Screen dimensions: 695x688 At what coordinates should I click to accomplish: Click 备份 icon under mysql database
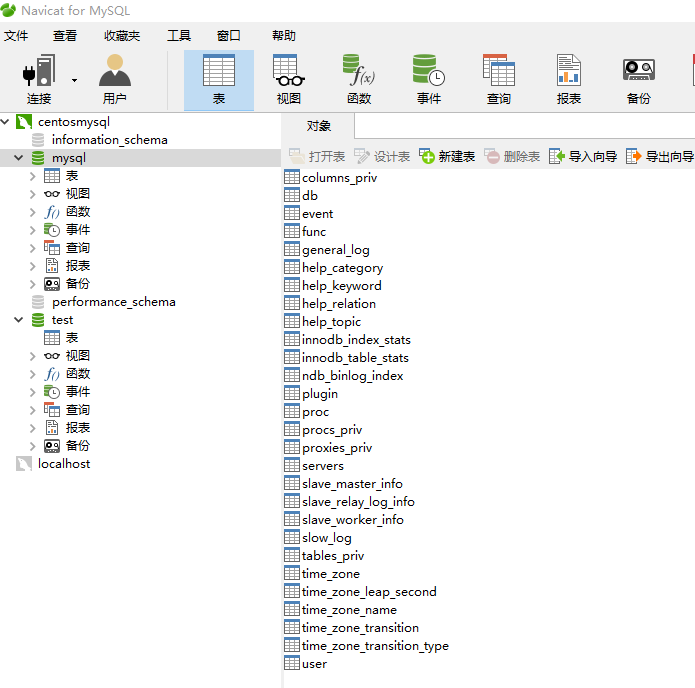pyautogui.click(x=52, y=284)
